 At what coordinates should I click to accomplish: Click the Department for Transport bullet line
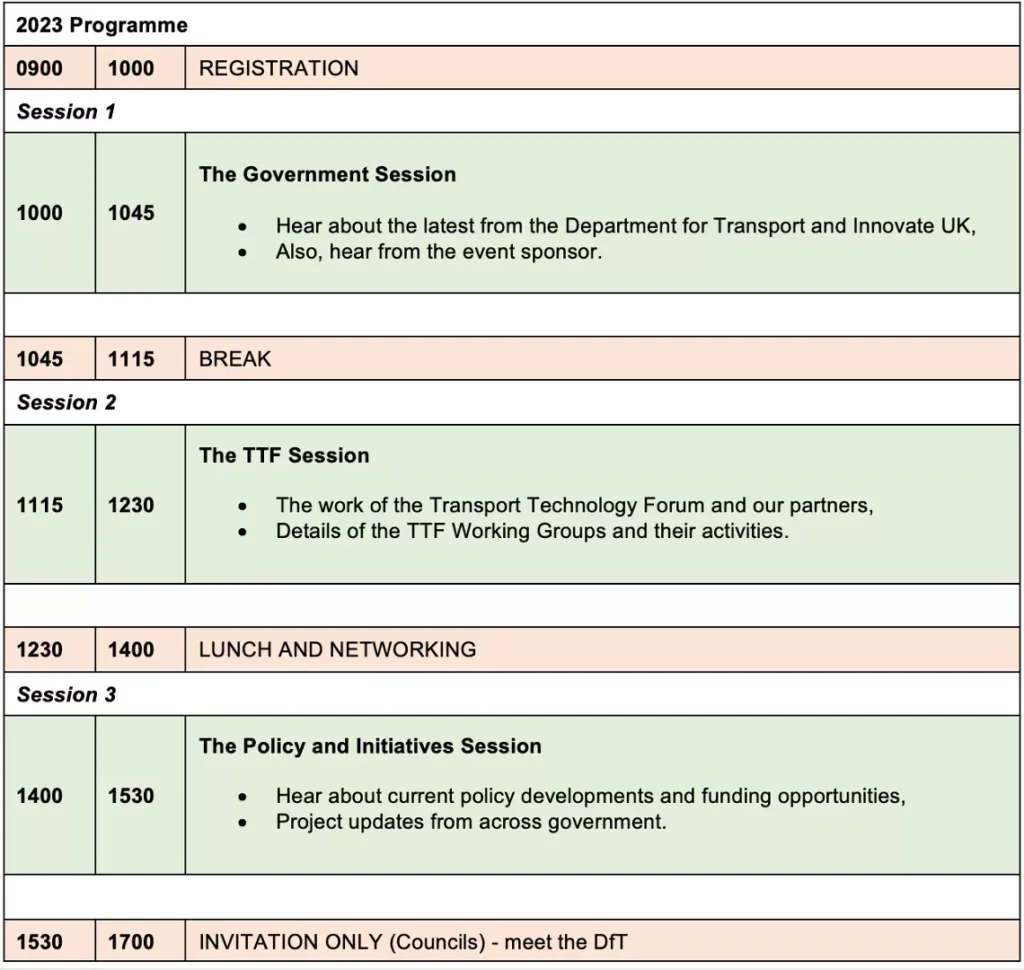tap(625, 226)
